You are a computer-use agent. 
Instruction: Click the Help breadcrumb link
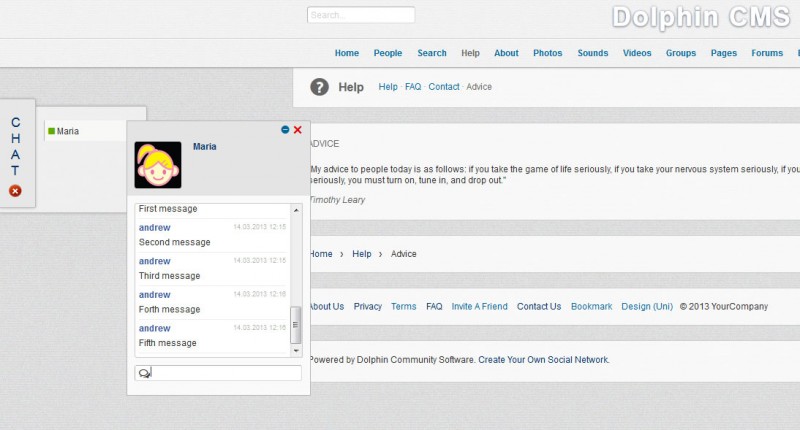pyautogui.click(x=362, y=254)
